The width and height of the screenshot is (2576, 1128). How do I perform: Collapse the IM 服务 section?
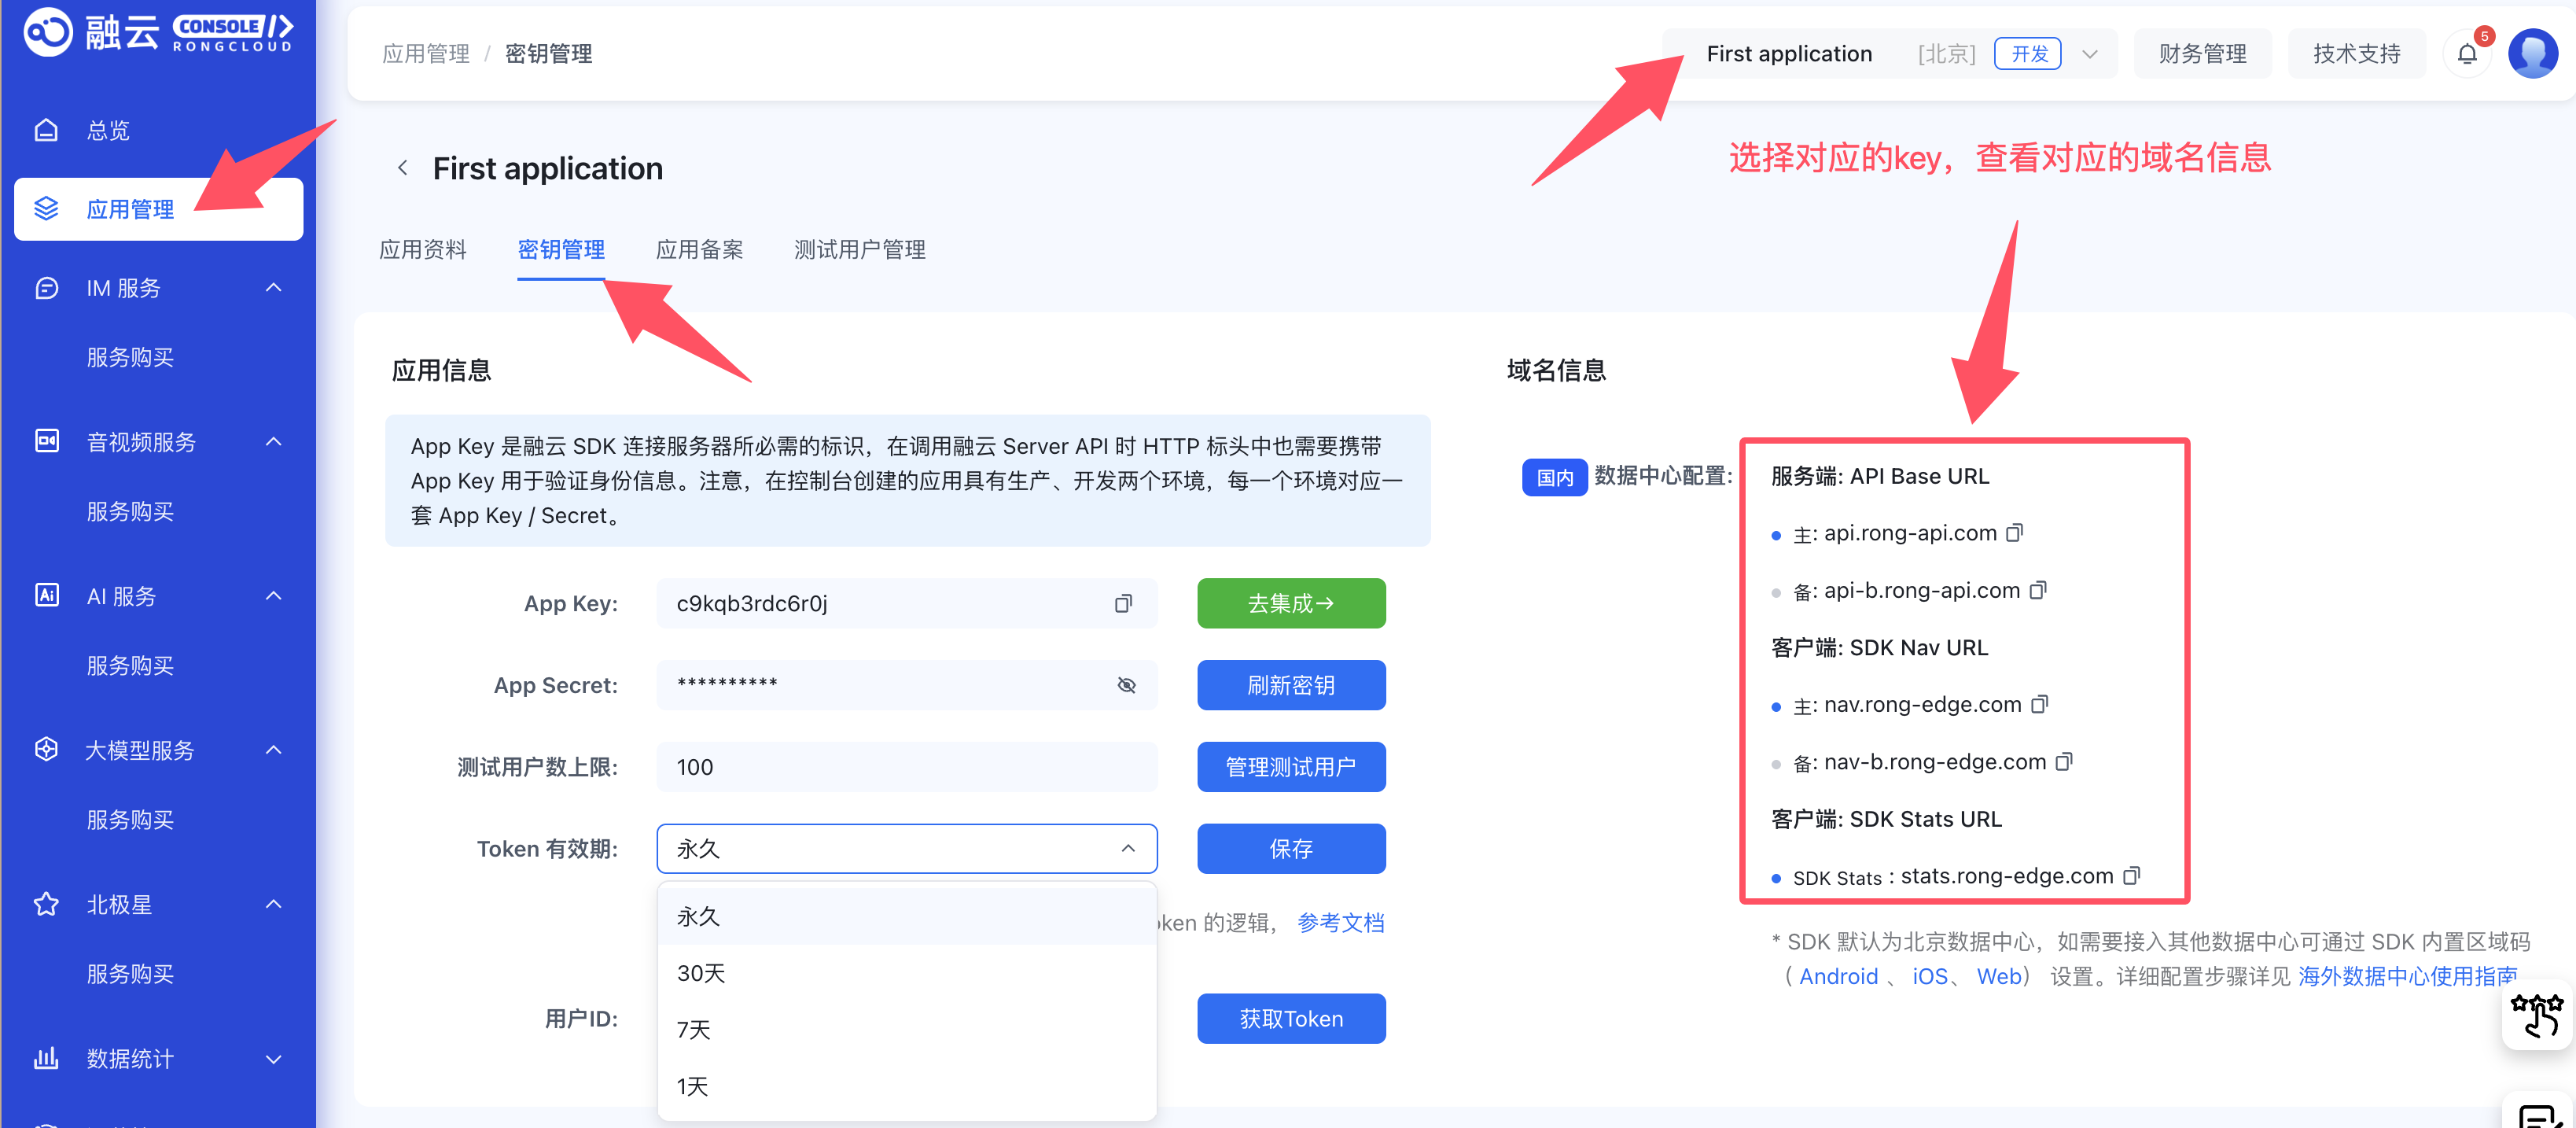pos(273,288)
